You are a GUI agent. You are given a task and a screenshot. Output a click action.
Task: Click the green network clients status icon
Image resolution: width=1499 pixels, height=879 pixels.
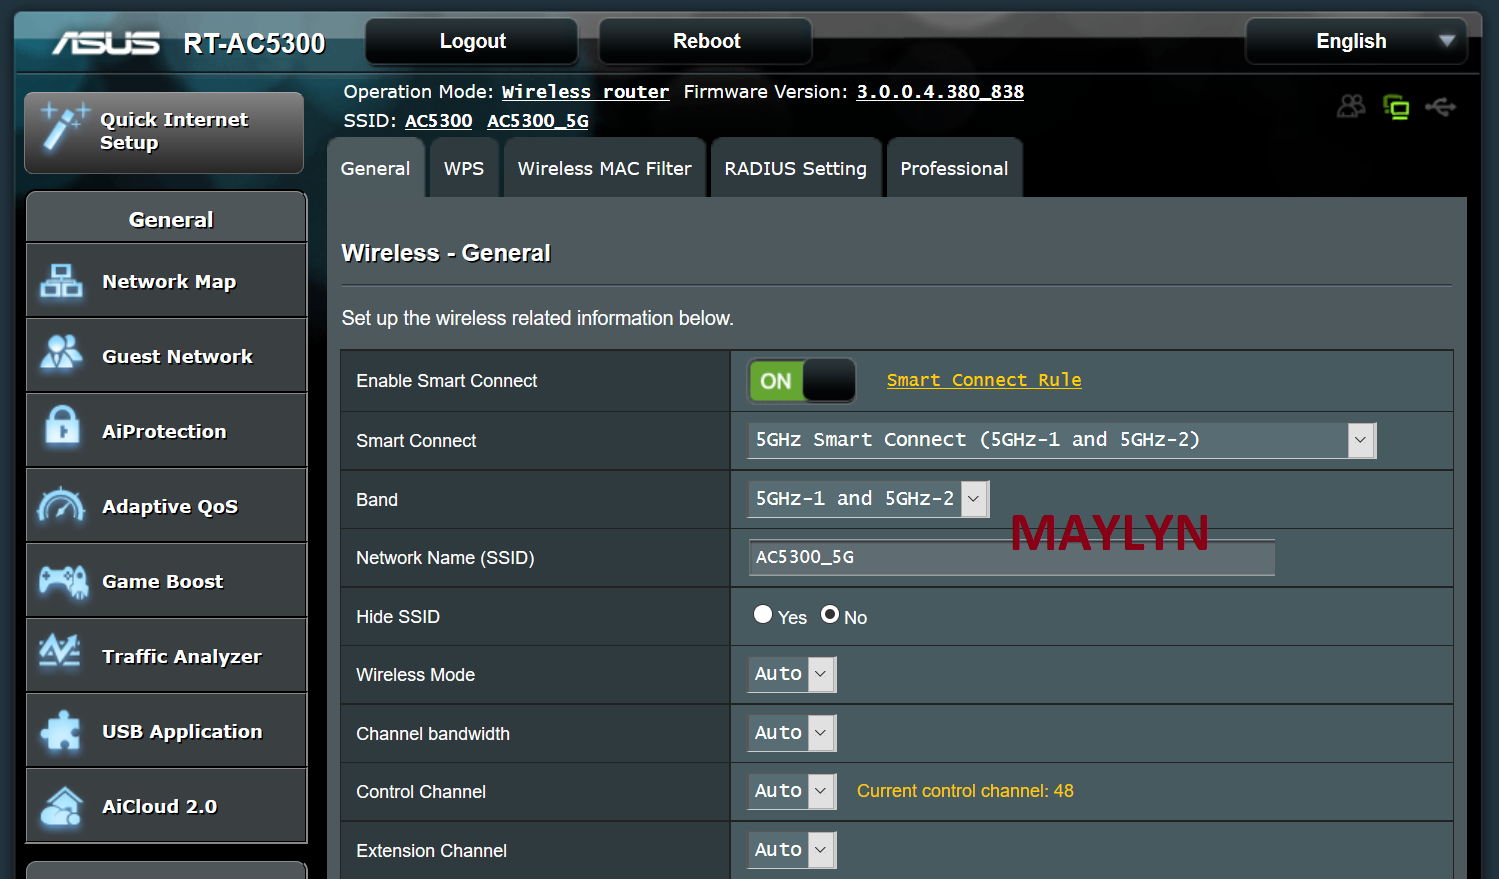(x=1396, y=107)
